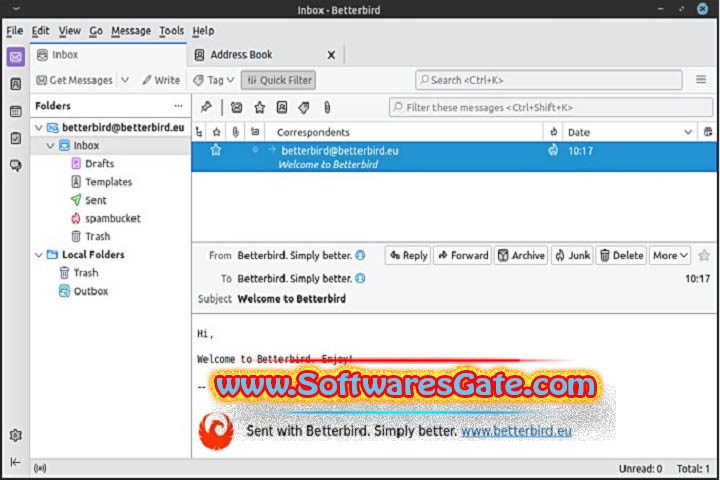720x480 pixels.
Task: Archive the open message
Action: [521, 255]
